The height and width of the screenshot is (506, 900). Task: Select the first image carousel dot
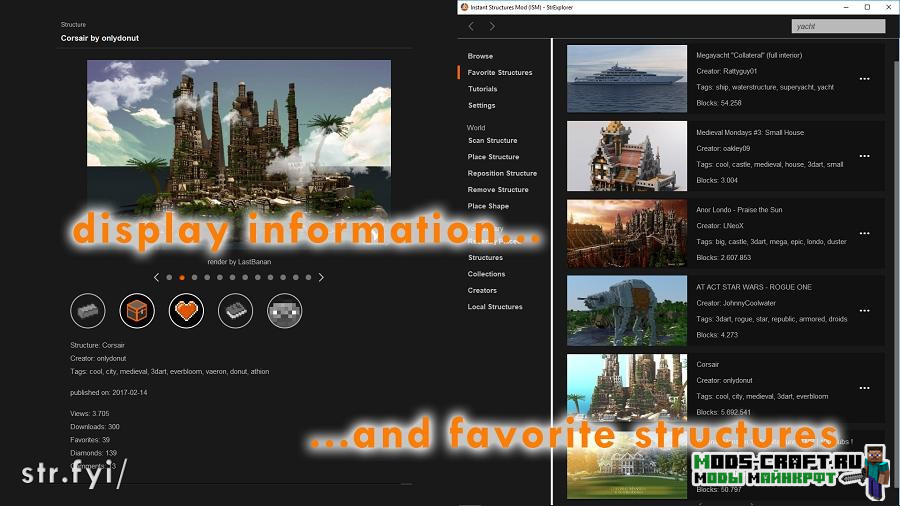pos(169,277)
